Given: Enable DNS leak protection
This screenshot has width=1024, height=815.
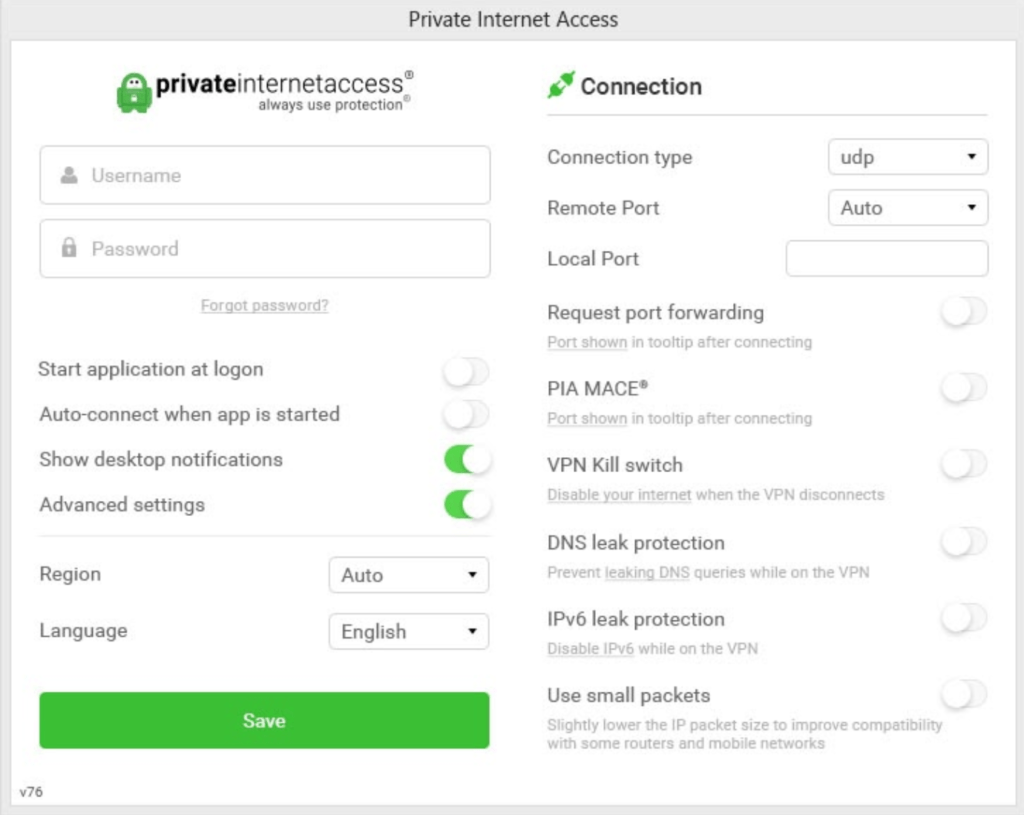Looking at the screenshot, I should pos(963,542).
